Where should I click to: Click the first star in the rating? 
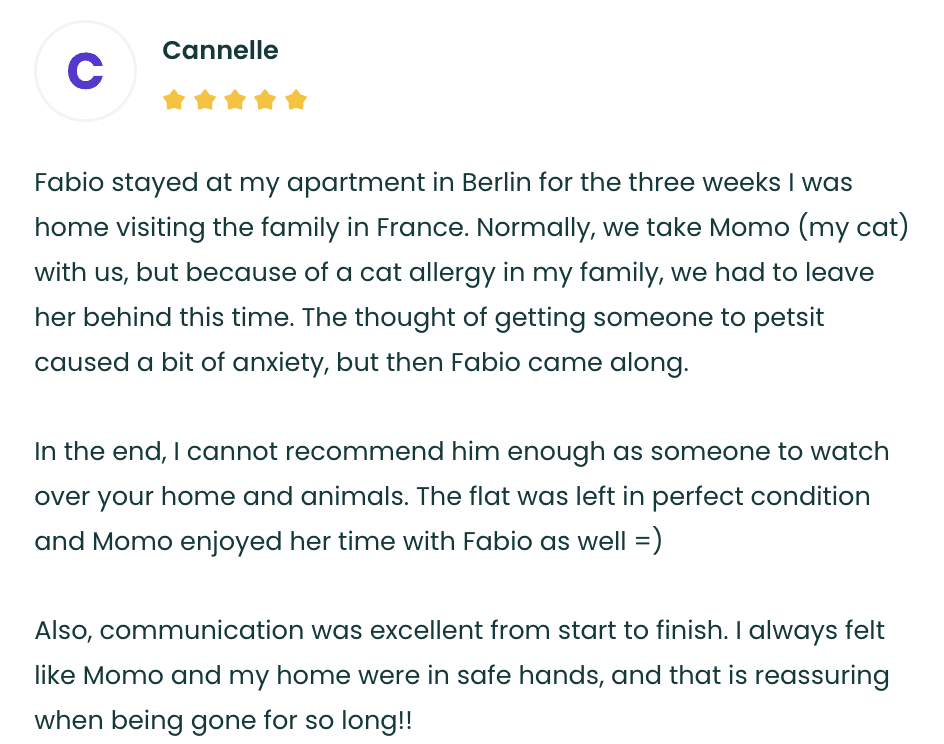174,100
